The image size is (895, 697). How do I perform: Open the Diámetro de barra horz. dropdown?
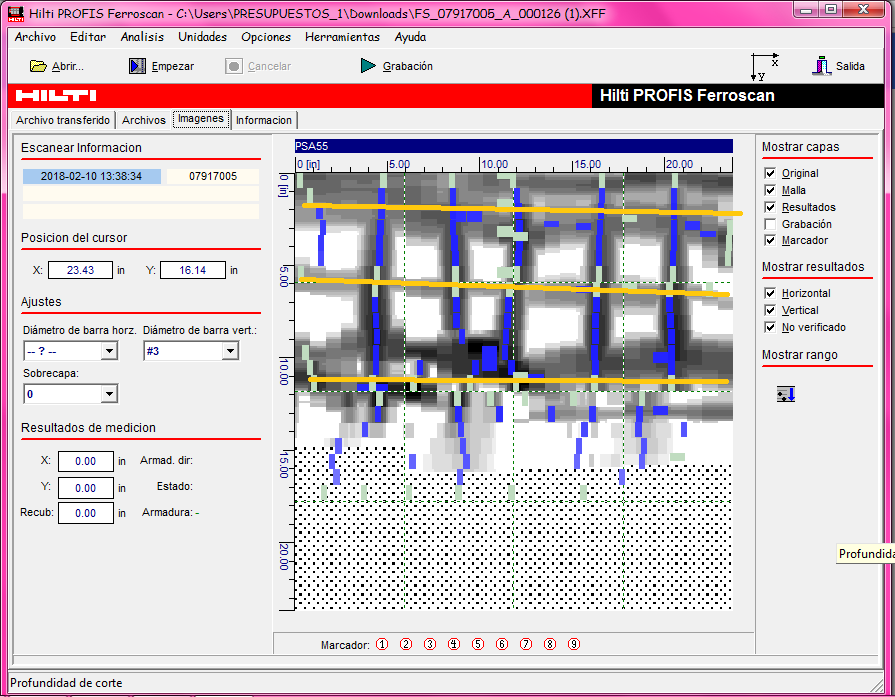[x=109, y=352]
